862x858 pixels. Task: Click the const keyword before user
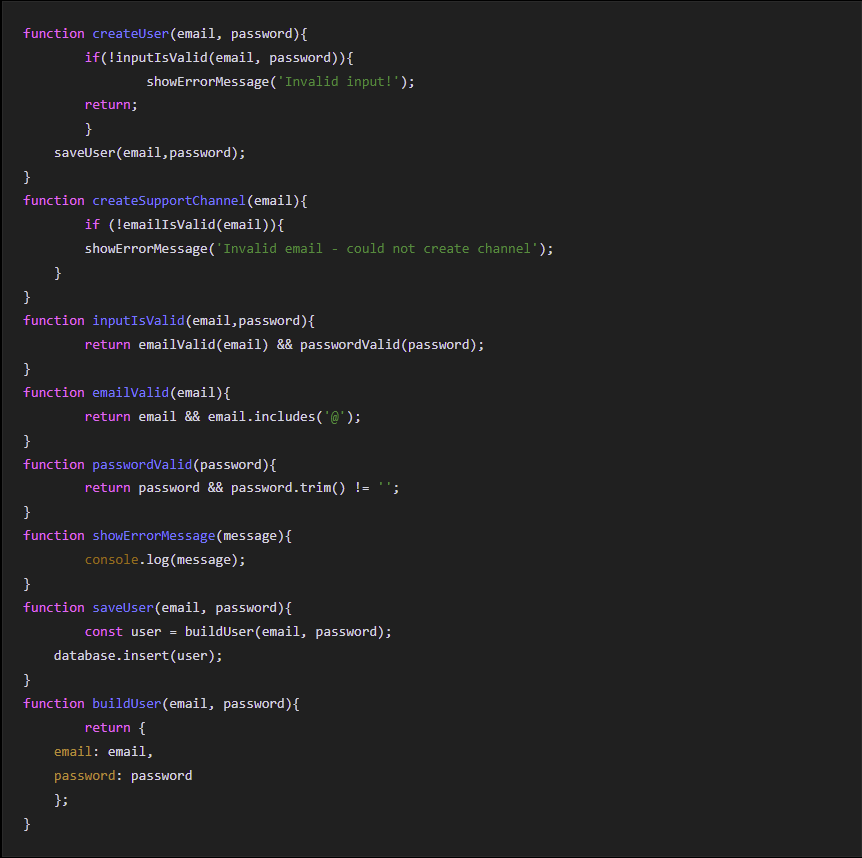point(104,632)
